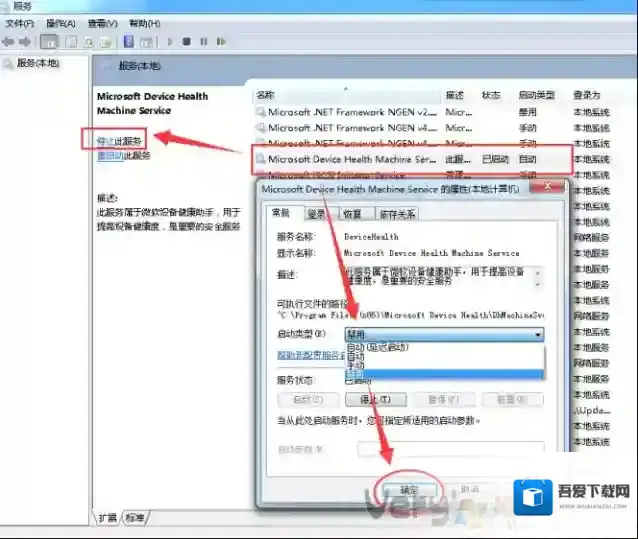Choose 自动 in the startup type list
Viewport: 638px width, 539px height.
tap(444, 356)
